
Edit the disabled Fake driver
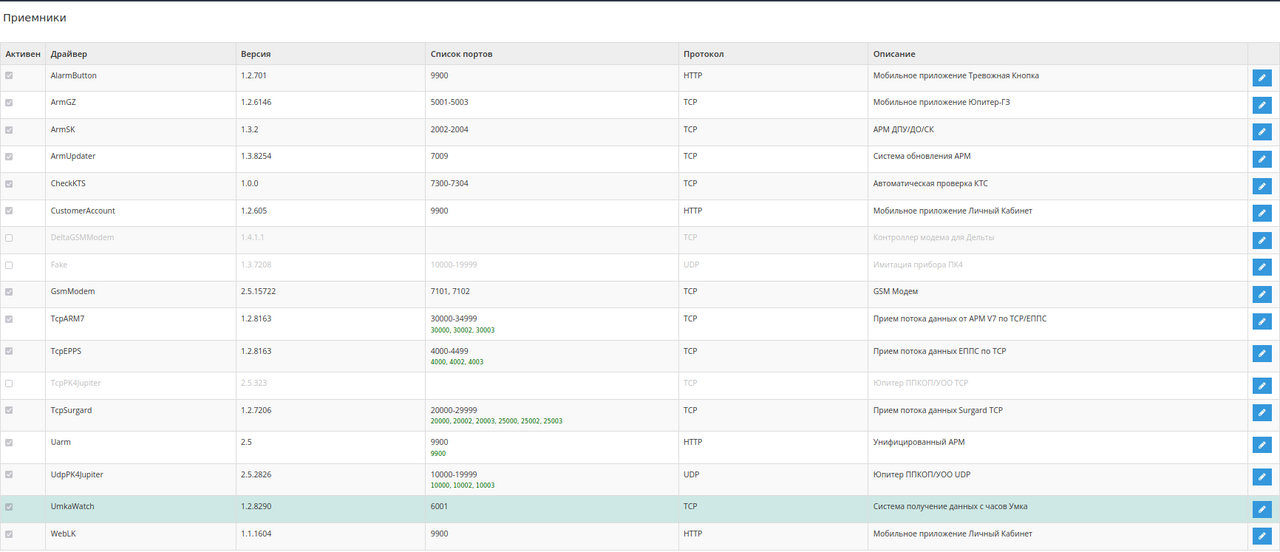pyautogui.click(x=1261, y=267)
